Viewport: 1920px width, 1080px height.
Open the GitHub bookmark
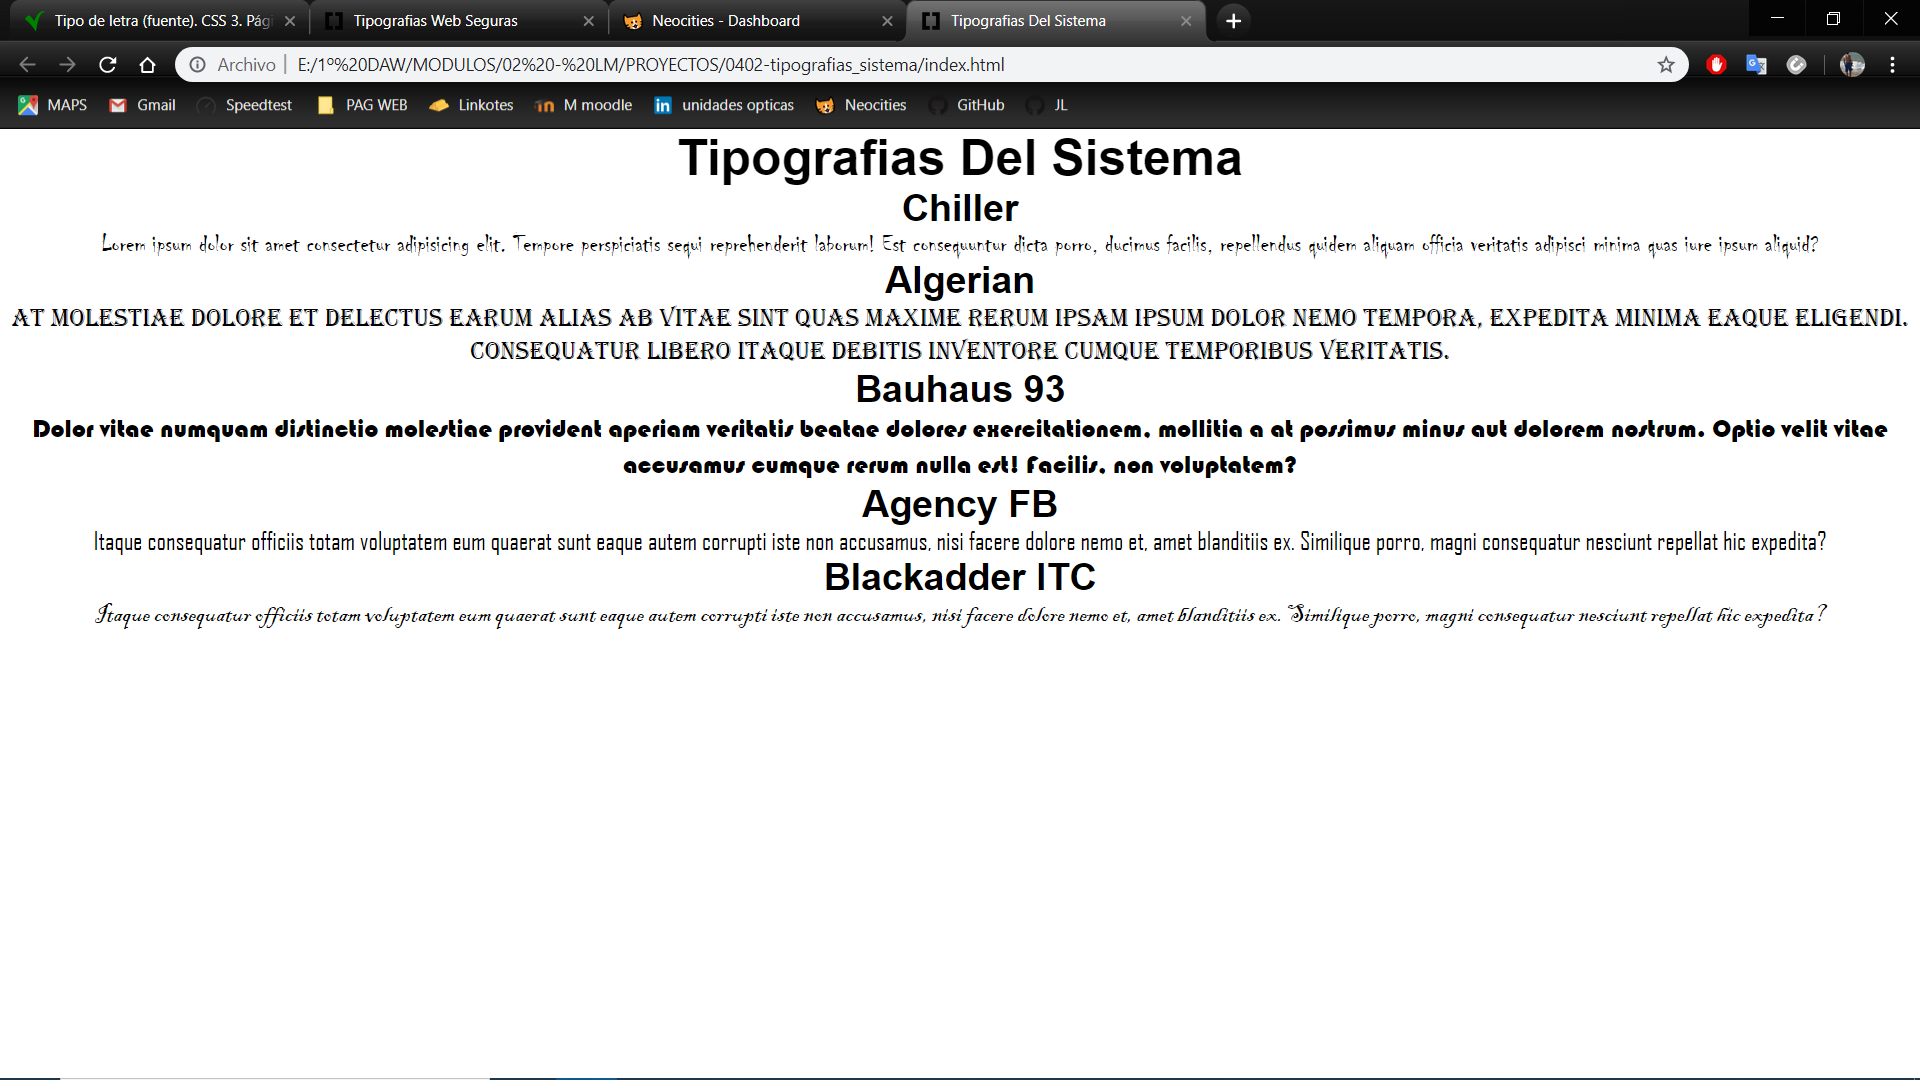point(968,105)
